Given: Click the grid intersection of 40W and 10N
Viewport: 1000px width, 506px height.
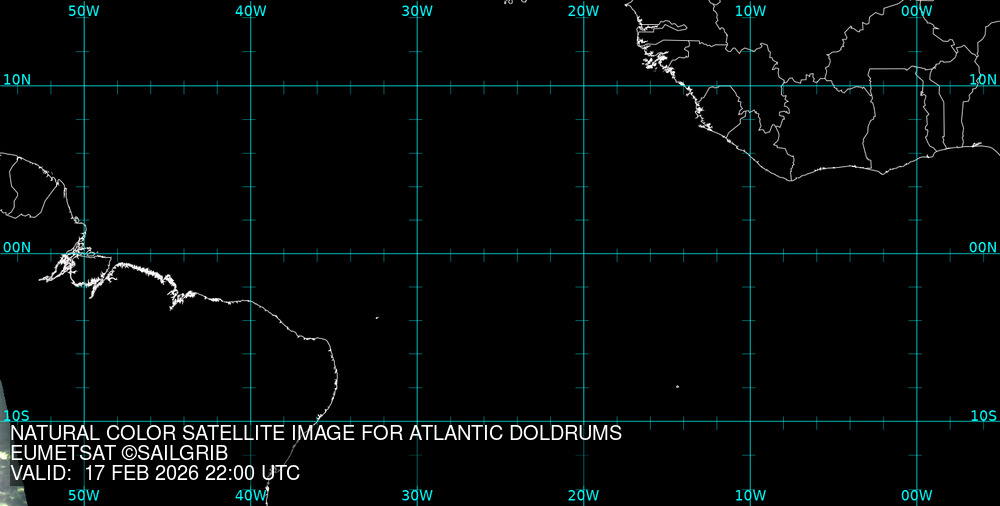Looking at the screenshot, I should point(250,86).
